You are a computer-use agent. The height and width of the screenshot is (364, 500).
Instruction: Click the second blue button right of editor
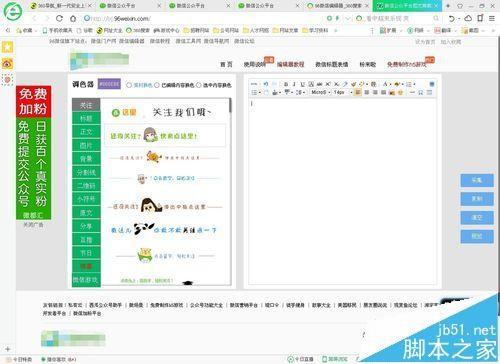point(477,199)
